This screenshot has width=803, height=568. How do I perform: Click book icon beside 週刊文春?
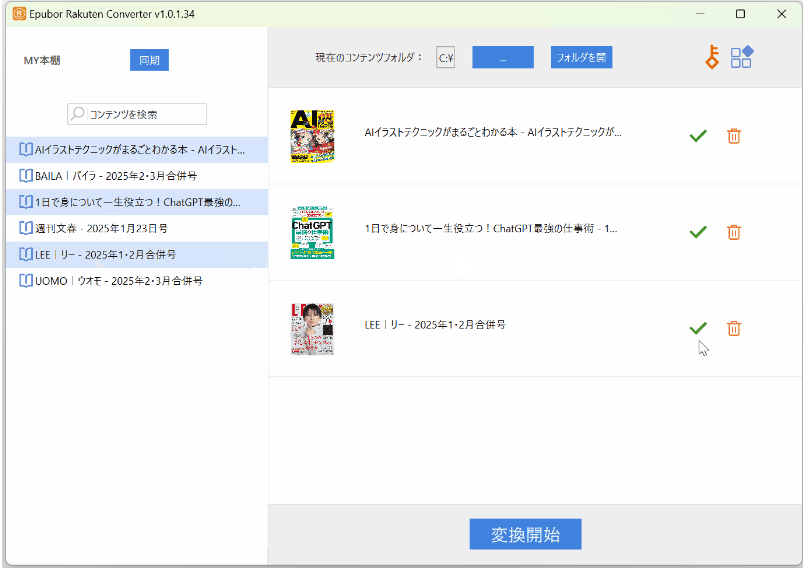(x=26, y=228)
